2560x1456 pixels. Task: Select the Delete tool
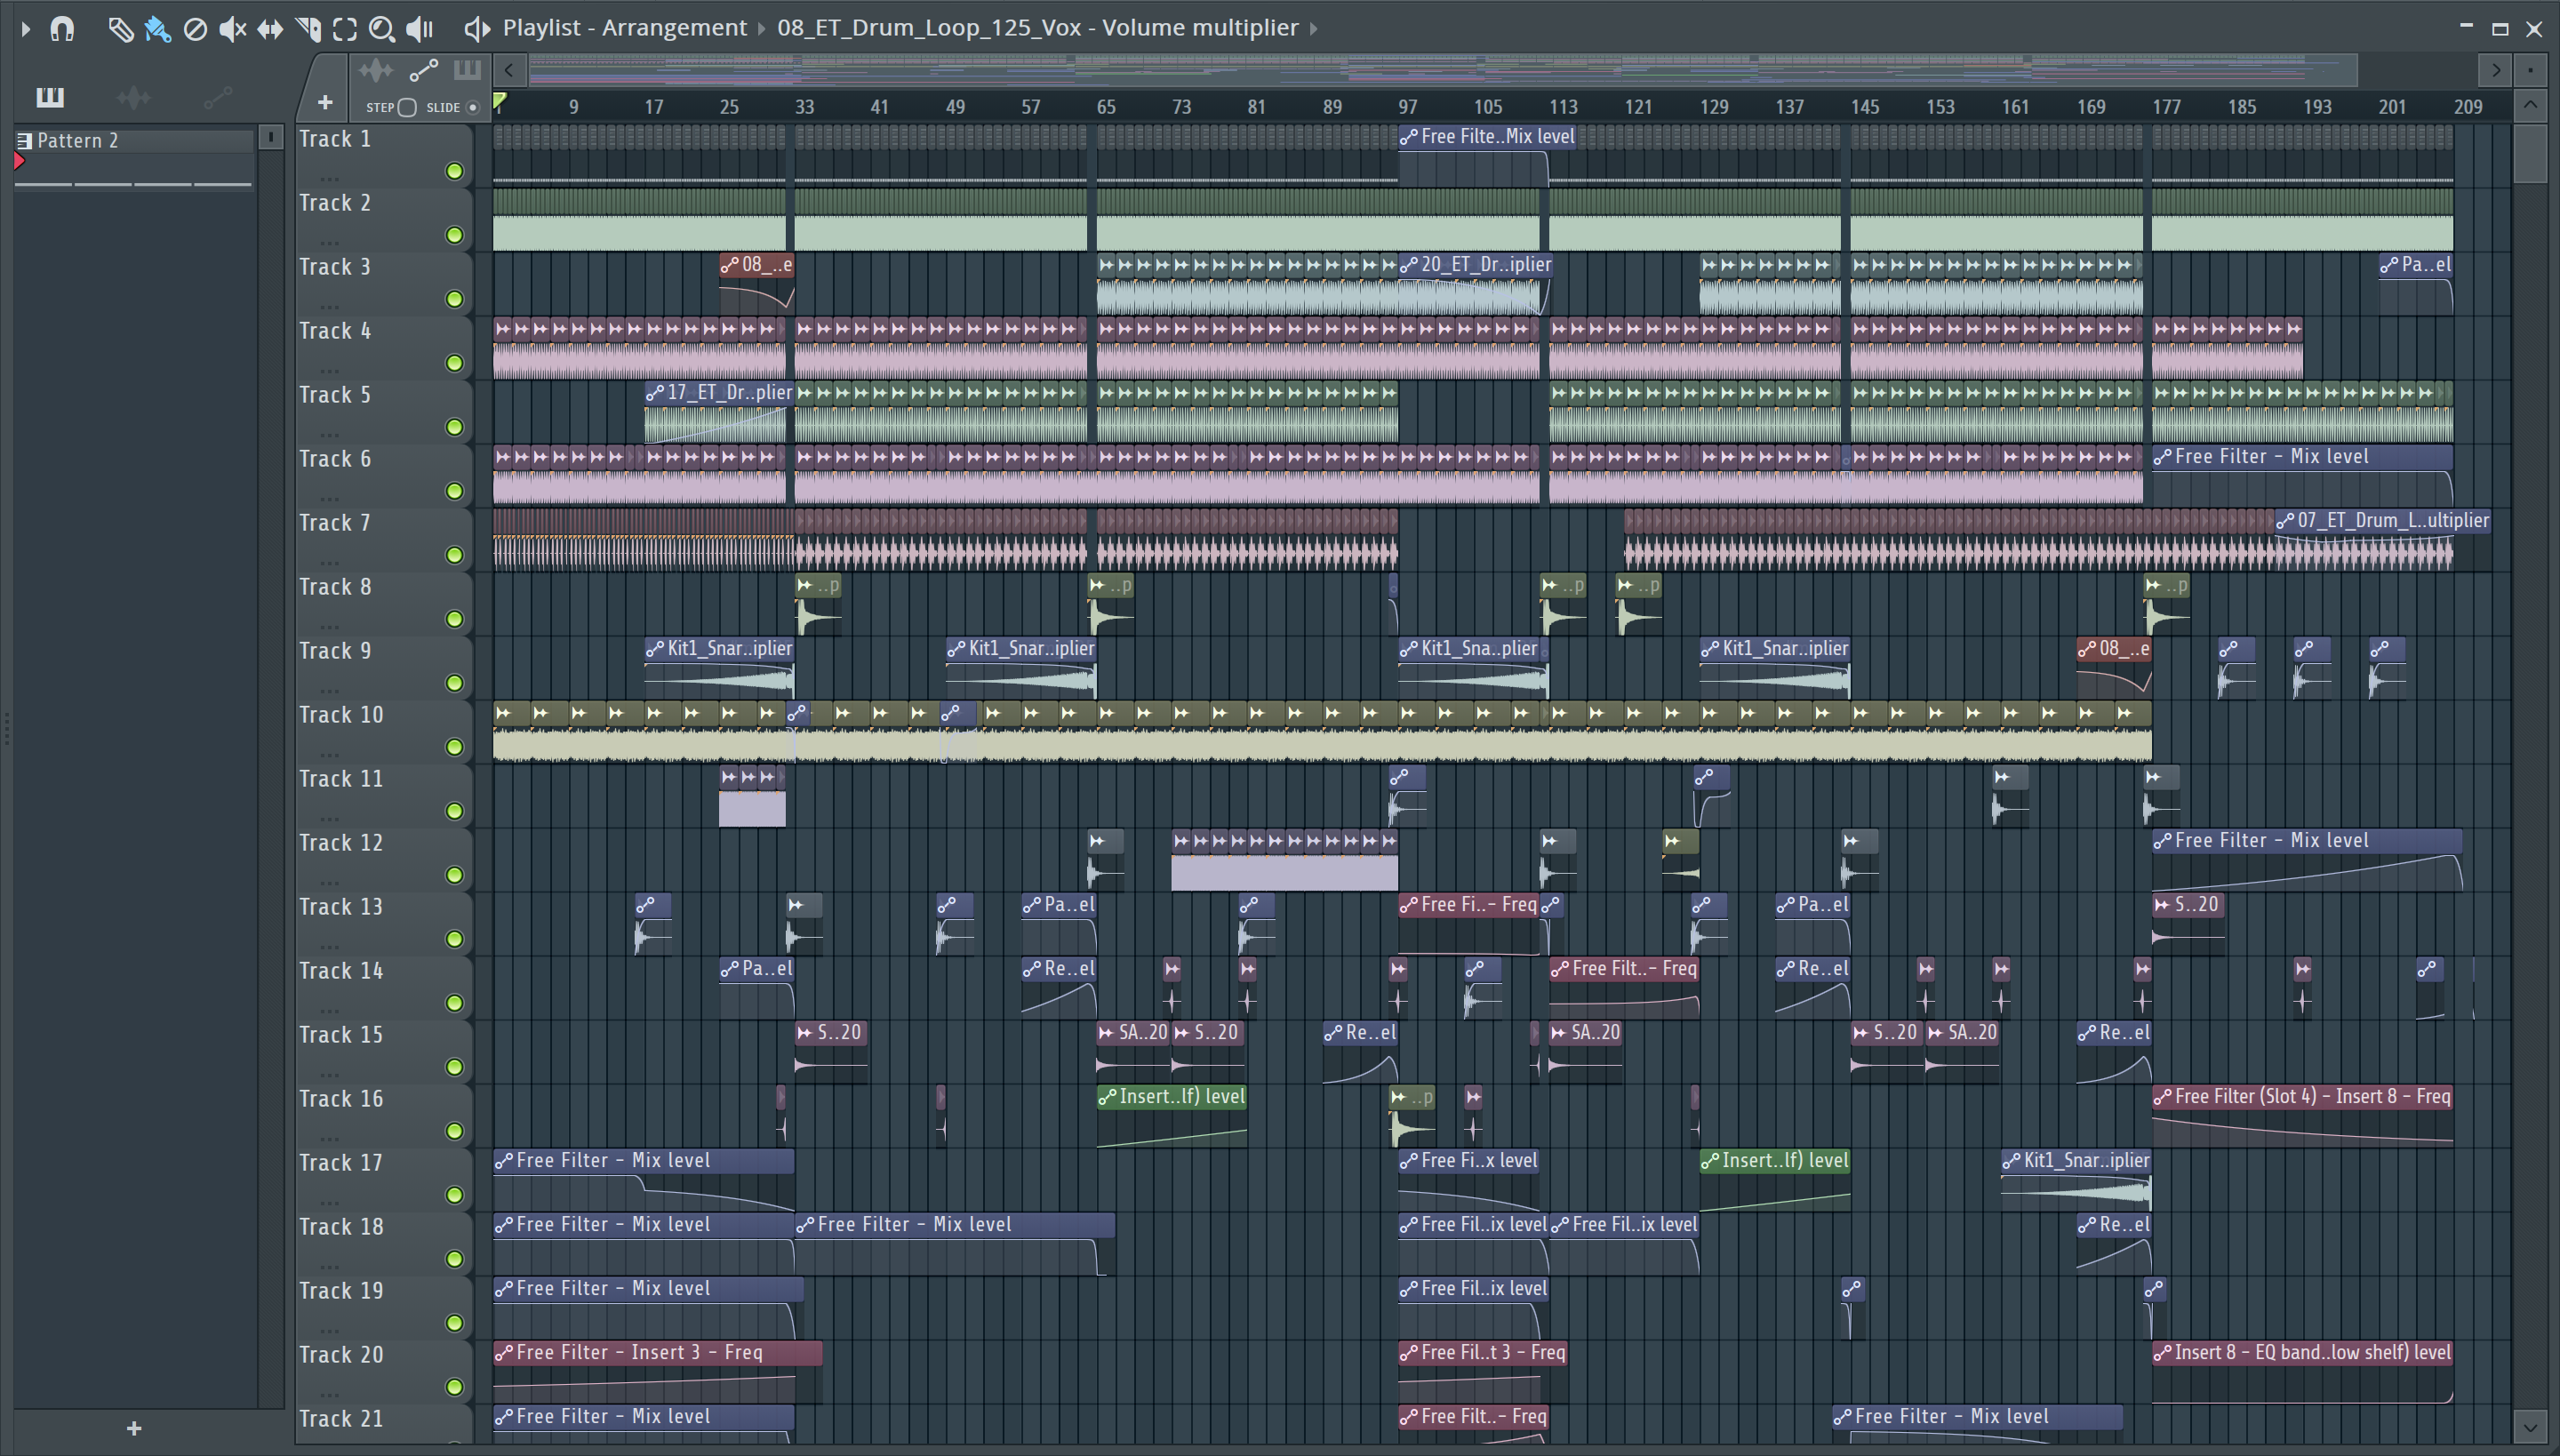click(x=195, y=29)
